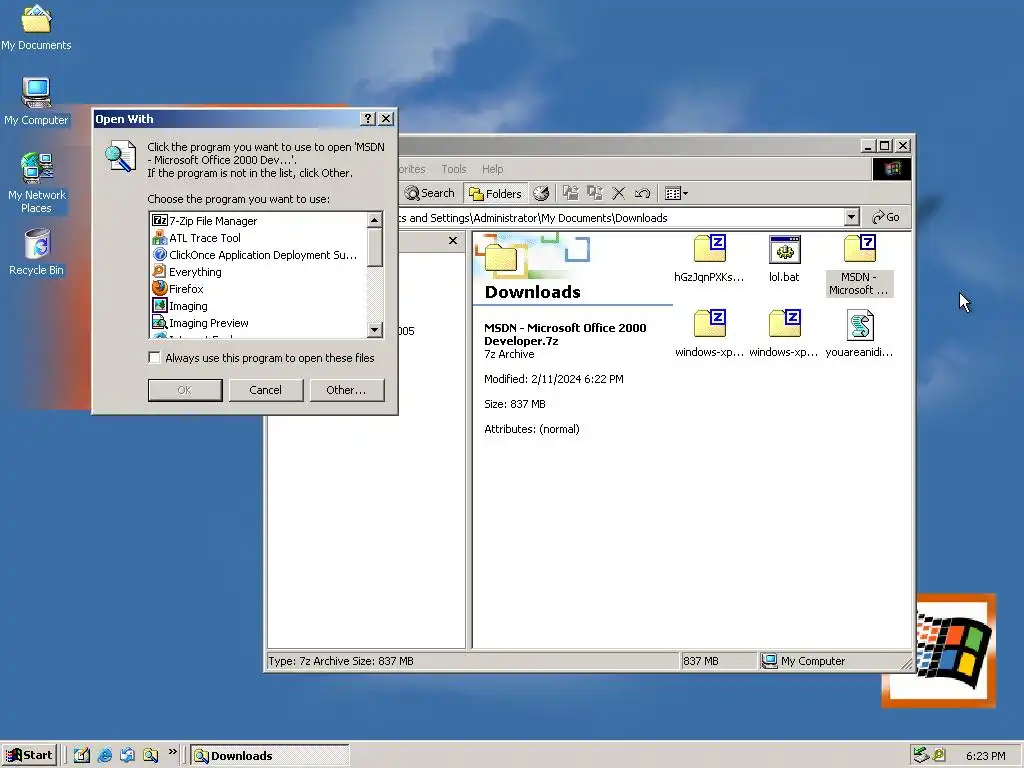The image size is (1024, 768).
Task: Click the disabled OK button in Open With
Action: [185, 390]
